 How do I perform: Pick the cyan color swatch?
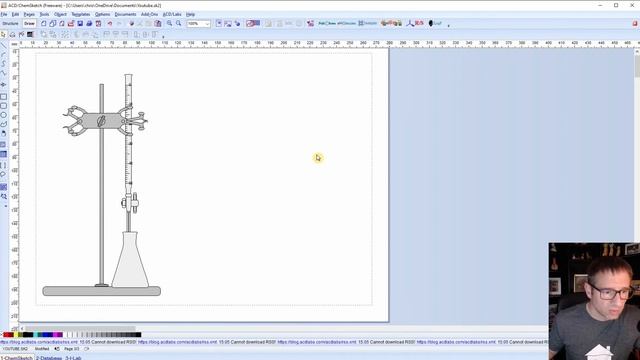point(36,335)
